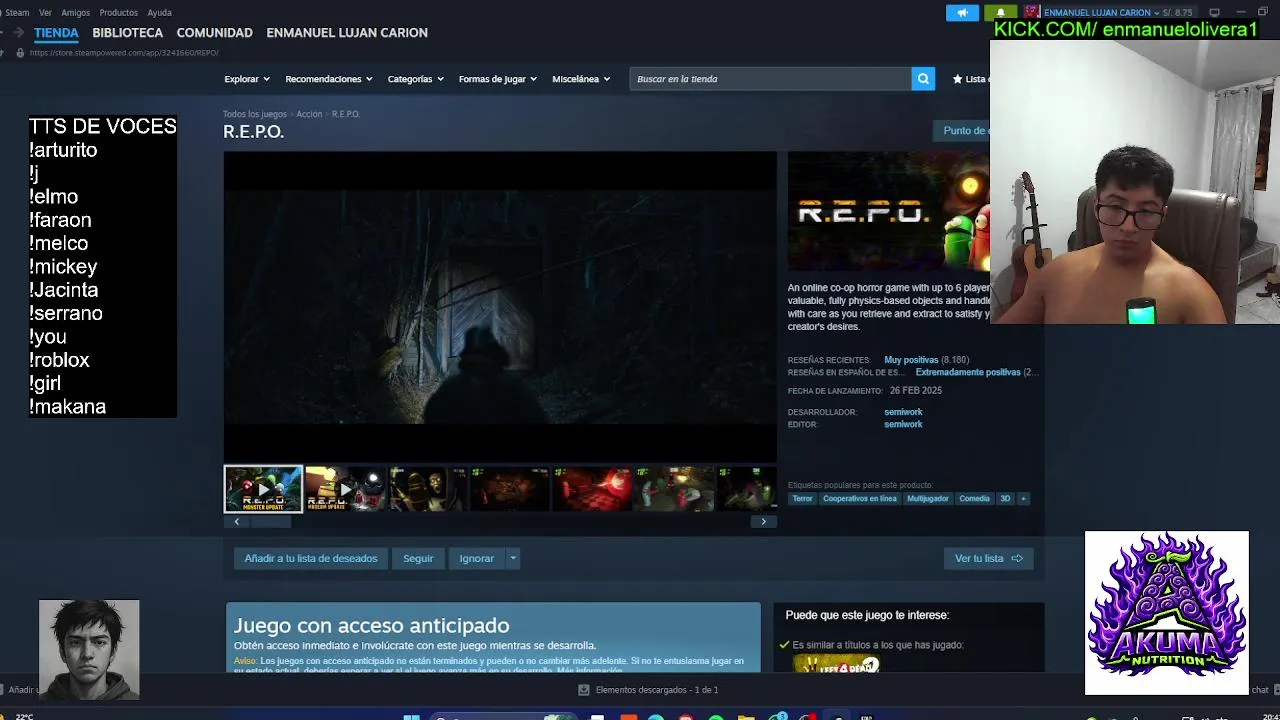This screenshot has height=720, width=1280.
Task: Open ENMANUEL LUJAN CARION profile tab
Action: coord(347,33)
